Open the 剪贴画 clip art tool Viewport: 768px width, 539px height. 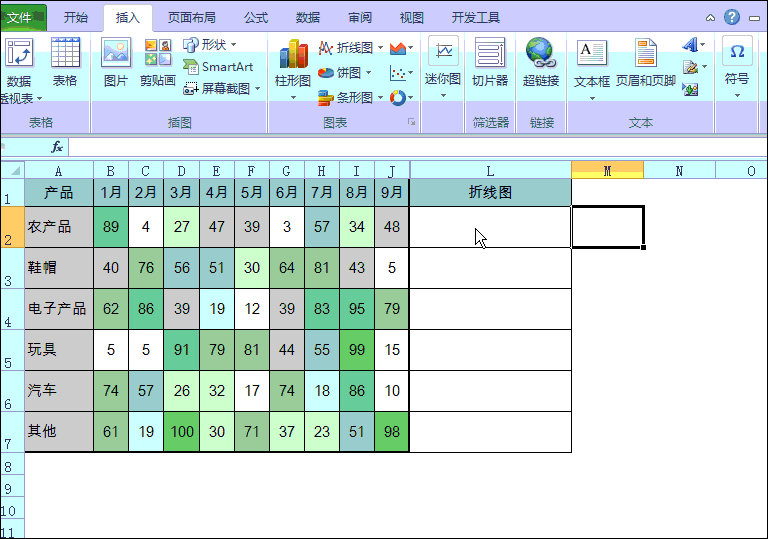point(158,53)
